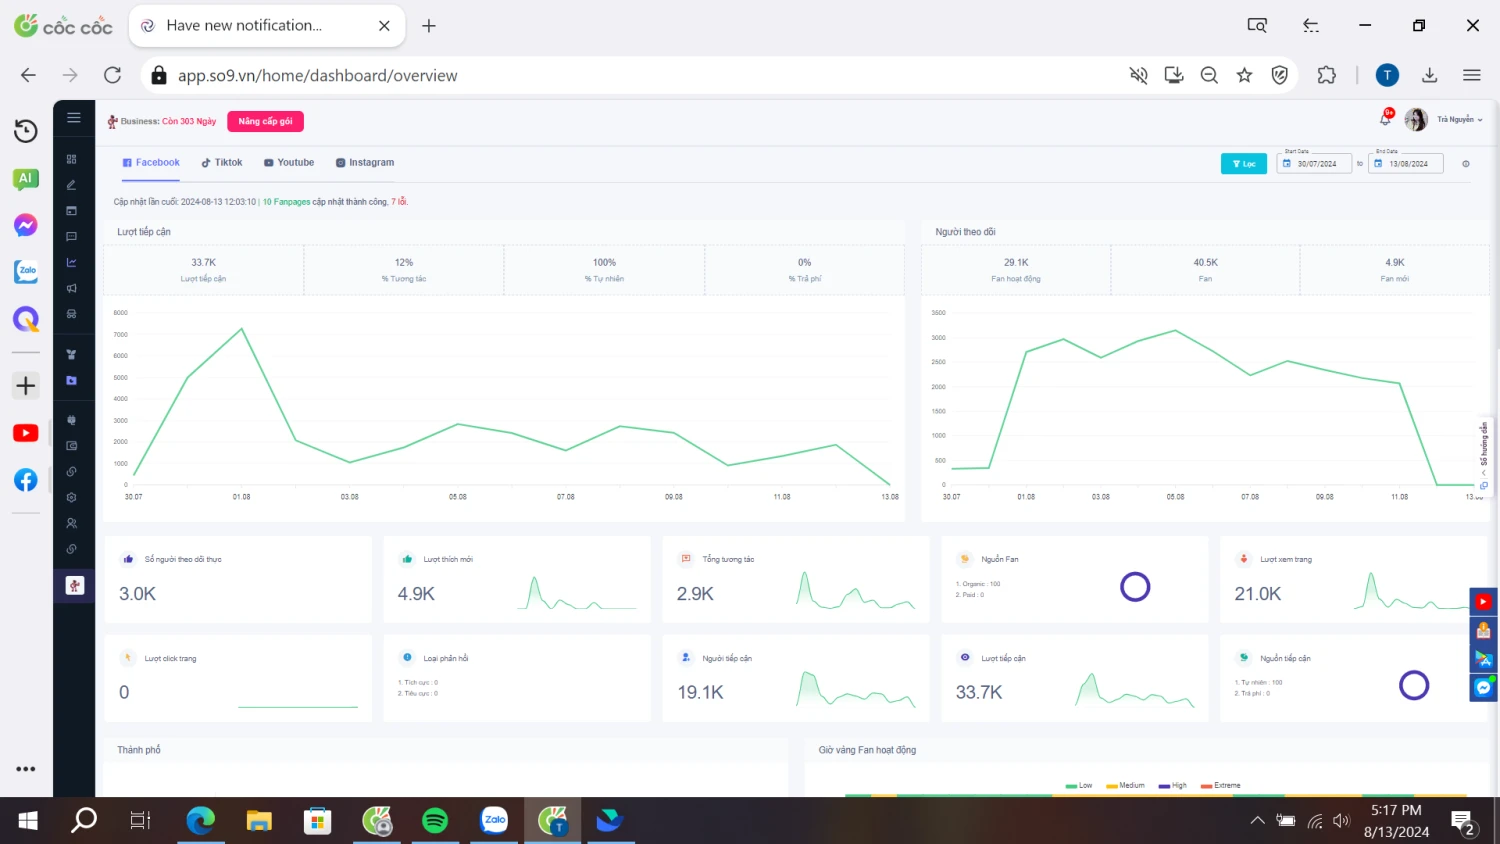1500x844 pixels.
Task: Open more sidebar options ellipsis
Action: [x=26, y=769]
